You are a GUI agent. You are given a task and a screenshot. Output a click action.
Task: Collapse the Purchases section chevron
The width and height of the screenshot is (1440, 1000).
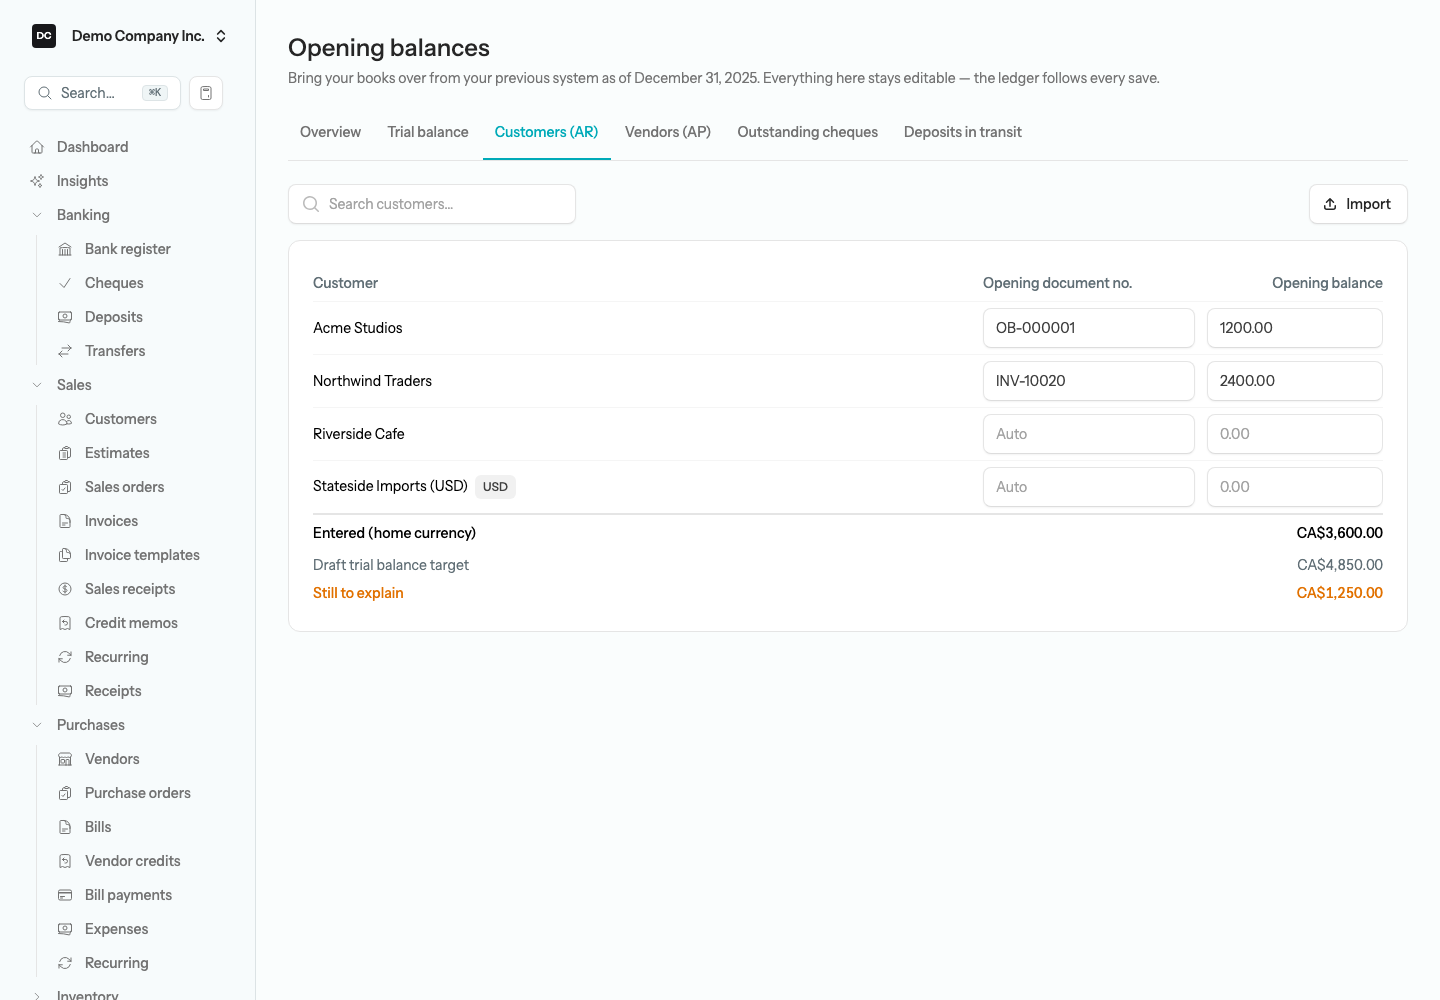[37, 725]
